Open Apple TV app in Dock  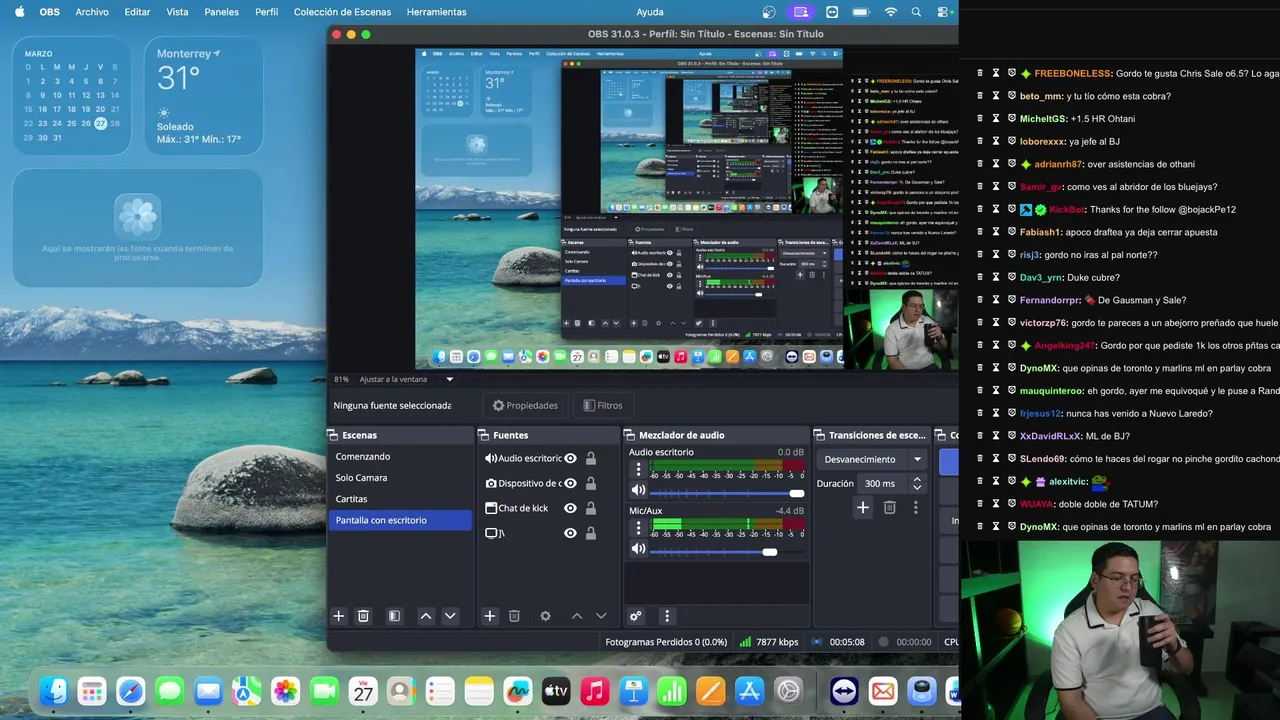tap(556, 690)
